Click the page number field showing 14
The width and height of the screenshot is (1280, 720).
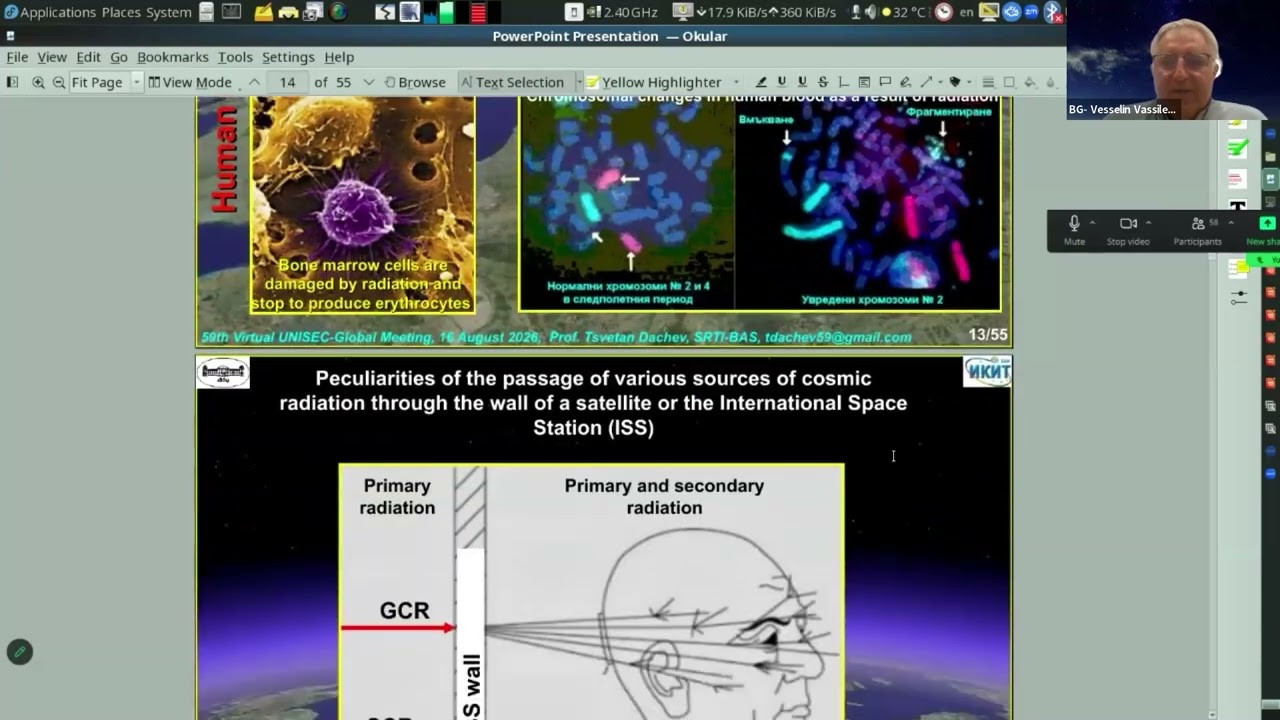[287, 82]
